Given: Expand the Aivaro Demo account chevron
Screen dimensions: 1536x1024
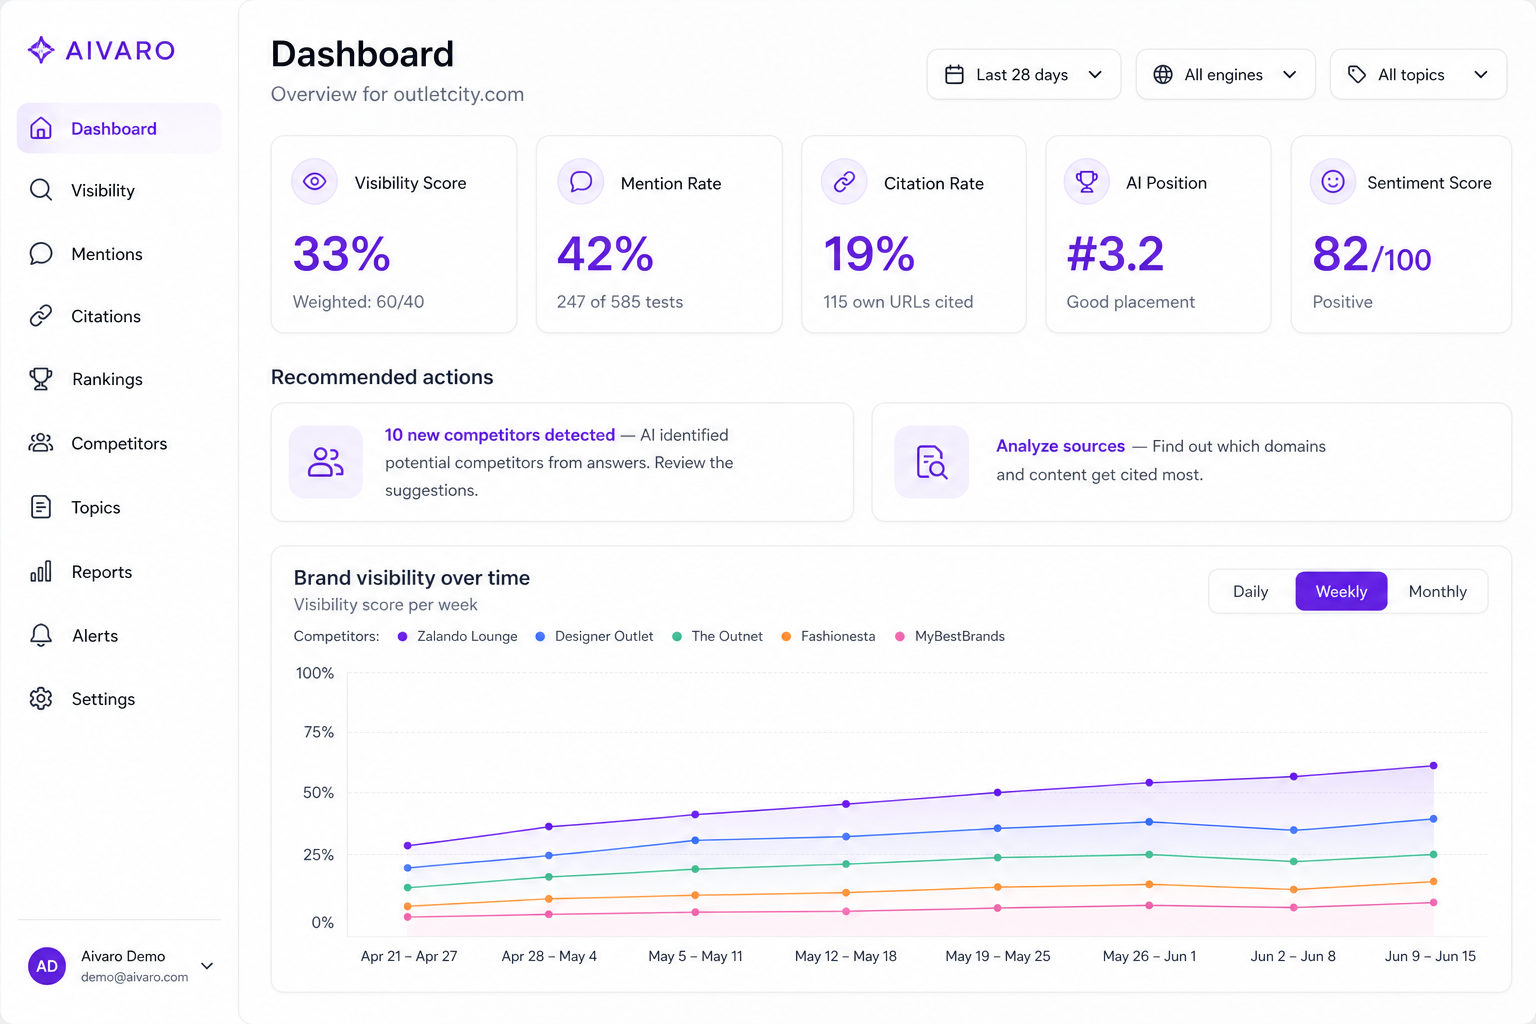Looking at the screenshot, I should [x=207, y=966].
